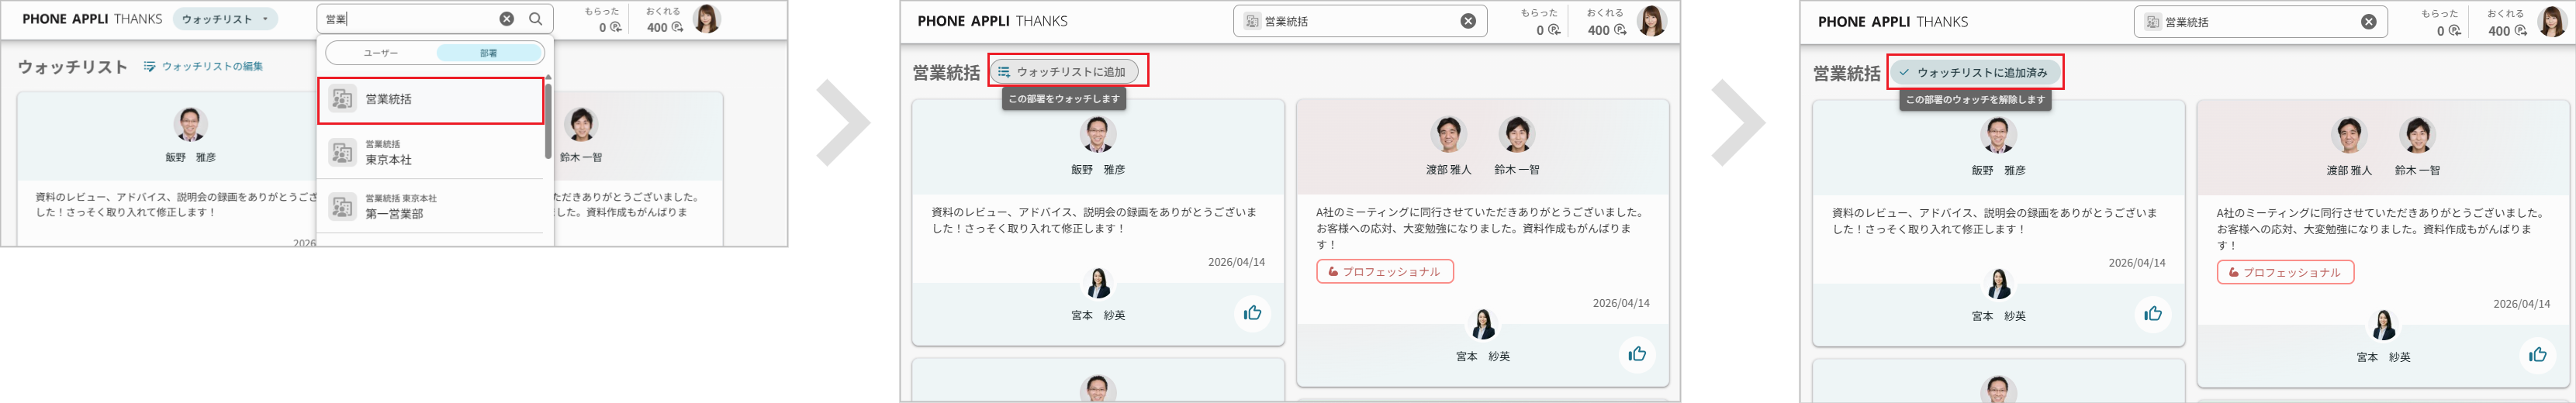
Task: Click 鈴木一智 avatar in middle screenshot
Action: click(1517, 134)
